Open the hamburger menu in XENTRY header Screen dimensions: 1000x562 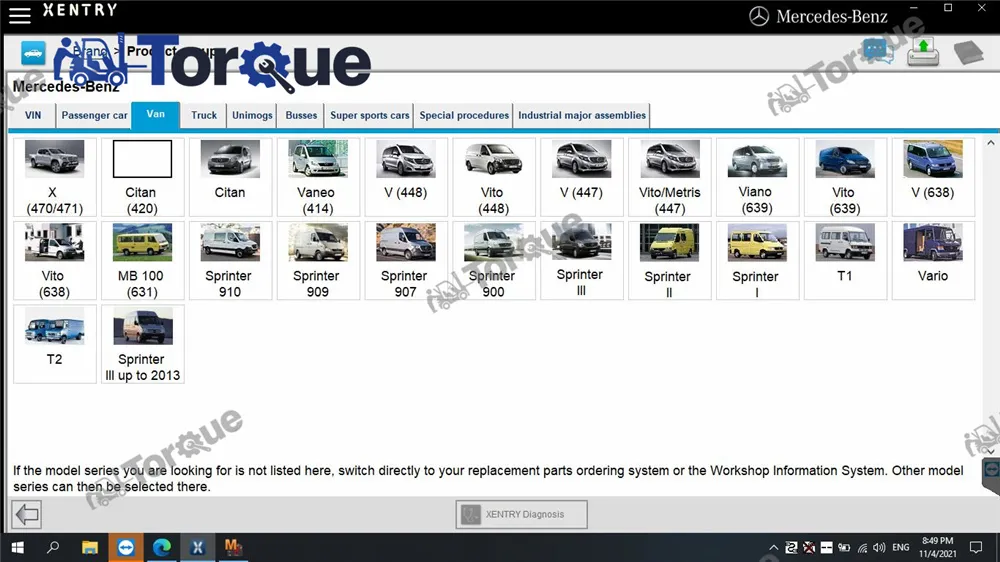(x=19, y=15)
